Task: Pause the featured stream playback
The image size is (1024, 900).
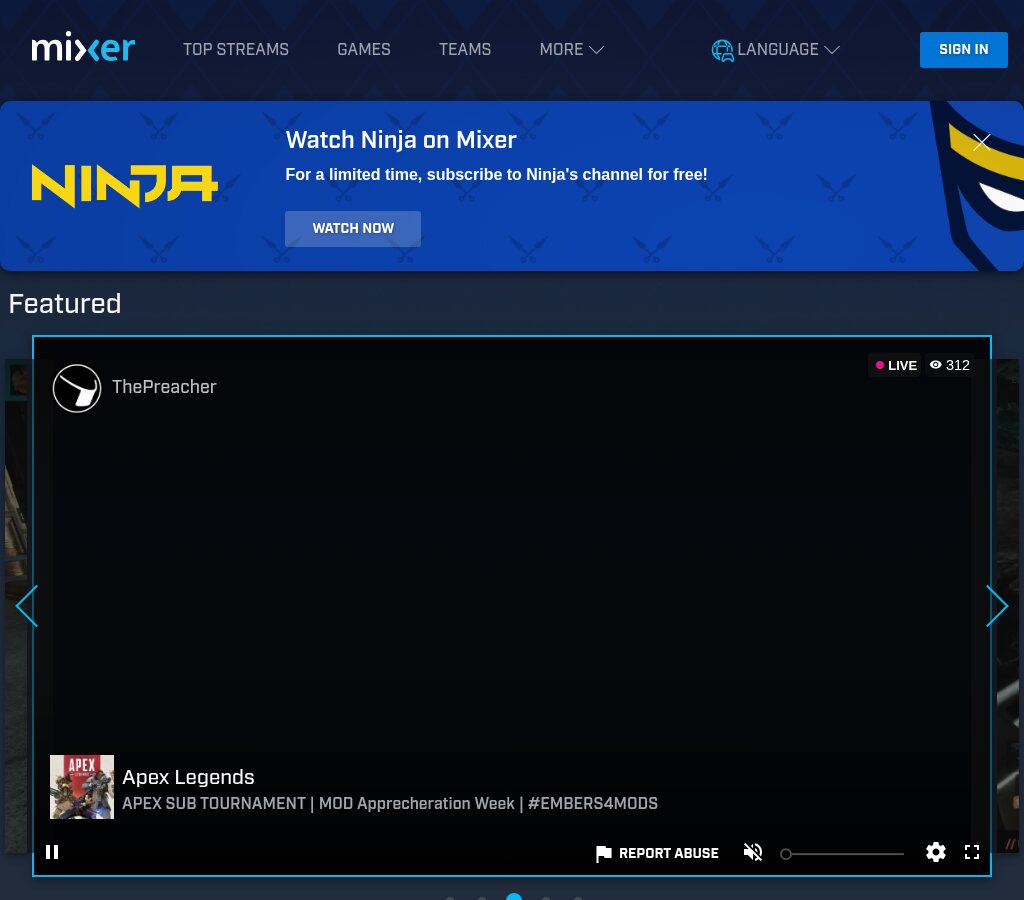Action: click(x=52, y=852)
